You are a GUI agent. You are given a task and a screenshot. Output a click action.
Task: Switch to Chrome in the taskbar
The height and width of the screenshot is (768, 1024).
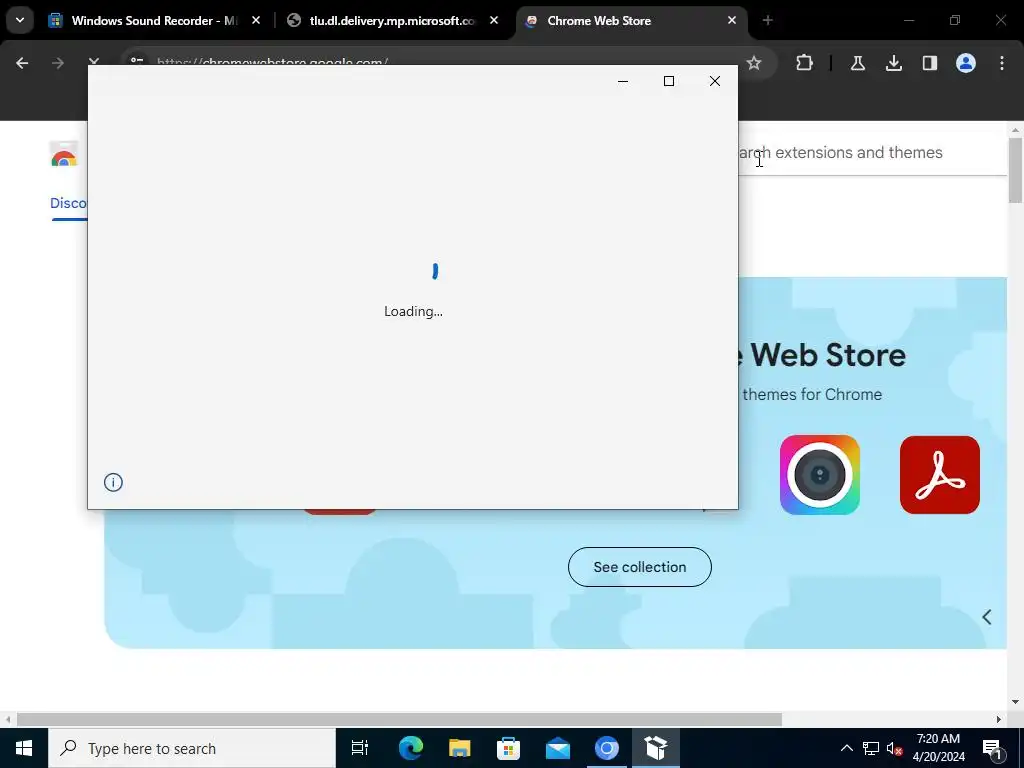[607, 748]
